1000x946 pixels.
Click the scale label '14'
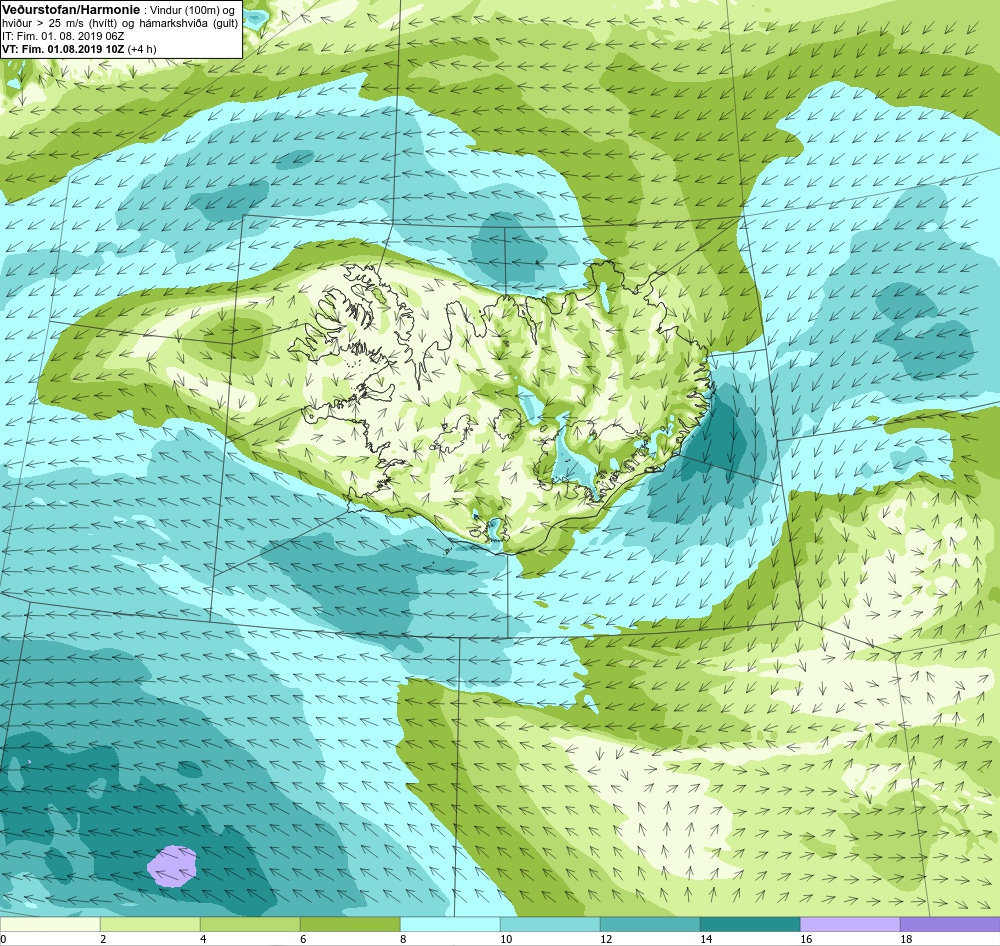coord(706,939)
